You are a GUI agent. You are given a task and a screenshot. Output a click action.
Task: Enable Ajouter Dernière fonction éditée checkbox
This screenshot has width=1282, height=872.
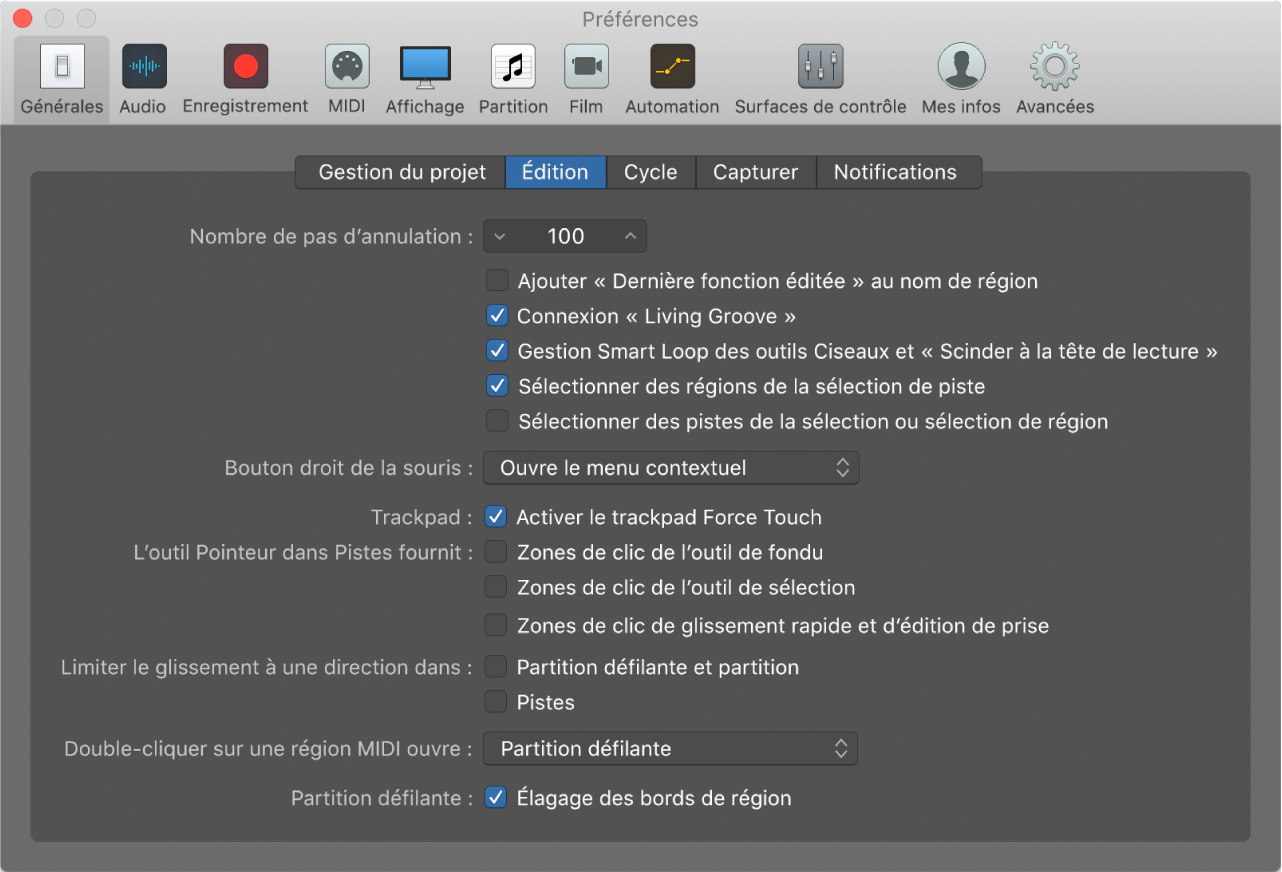tap(497, 281)
